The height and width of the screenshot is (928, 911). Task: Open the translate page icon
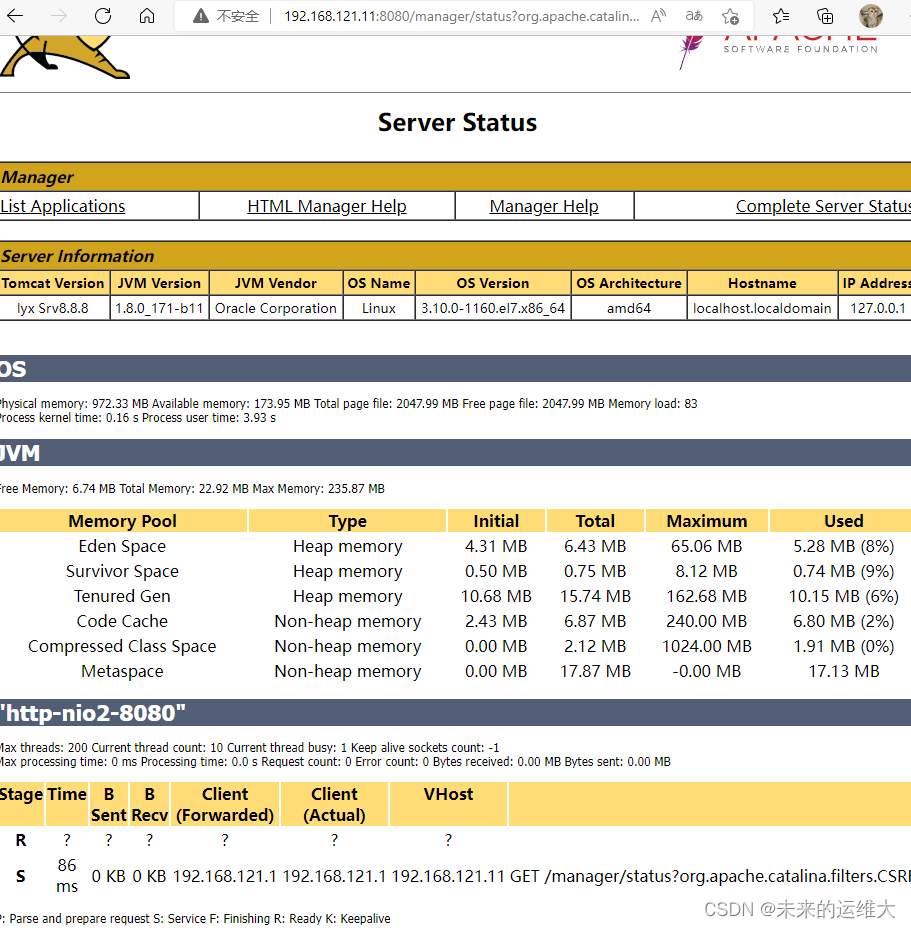[x=694, y=16]
